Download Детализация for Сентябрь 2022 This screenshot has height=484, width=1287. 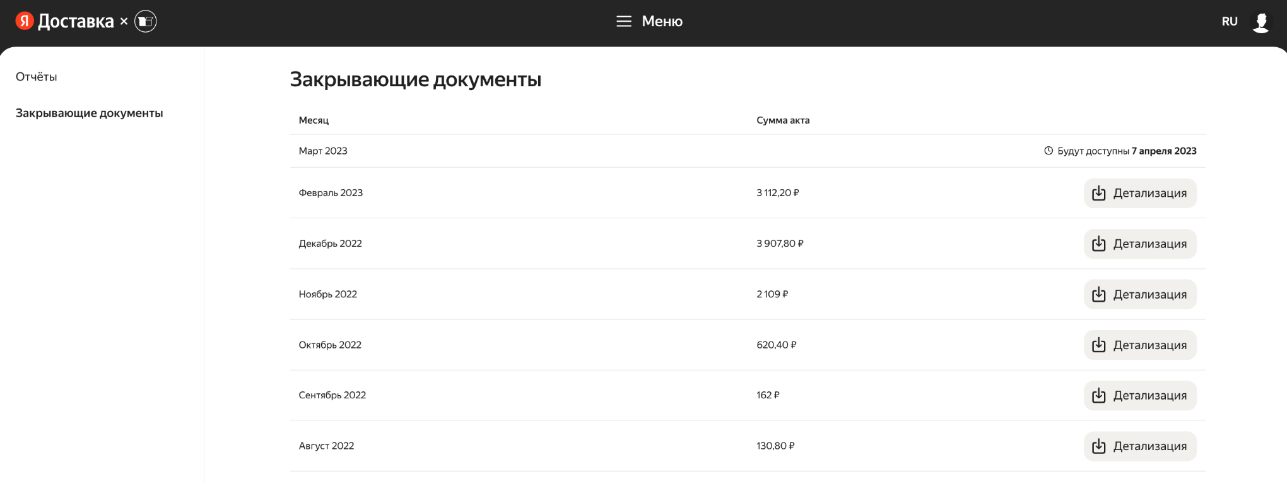[x=1140, y=395]
